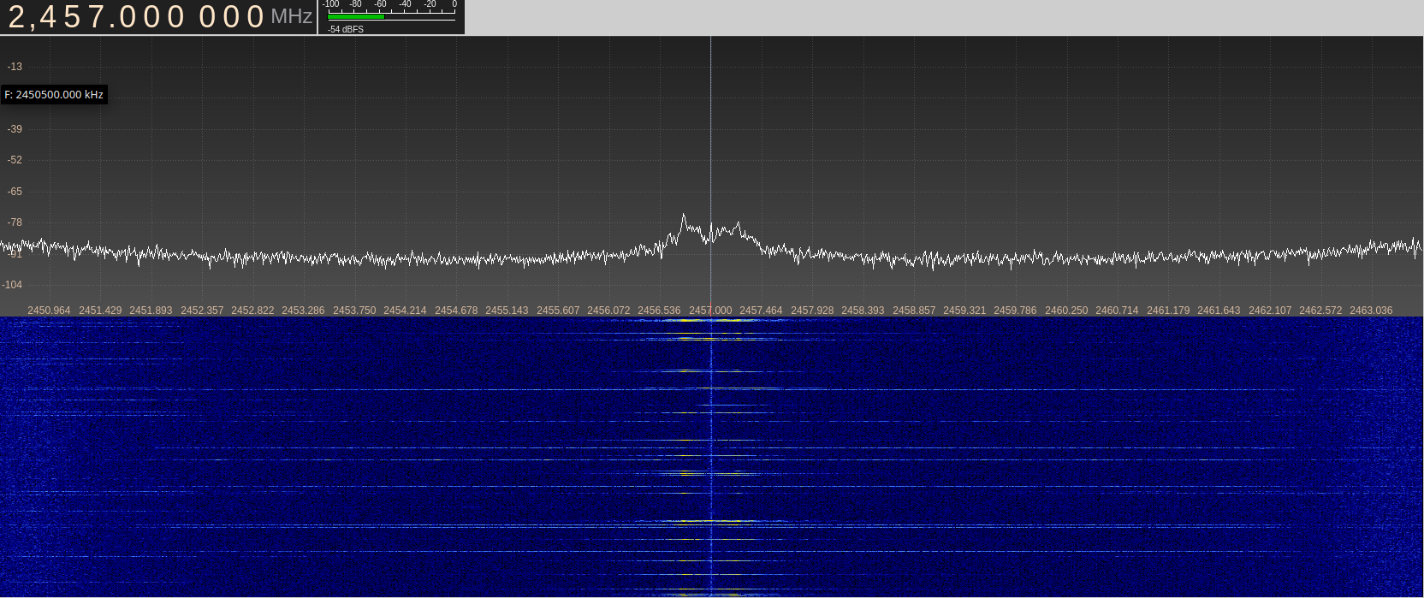Screen dimensions: 1424x598
Task: Click the -104 dB axis label
Action: [x=13, y=285]
